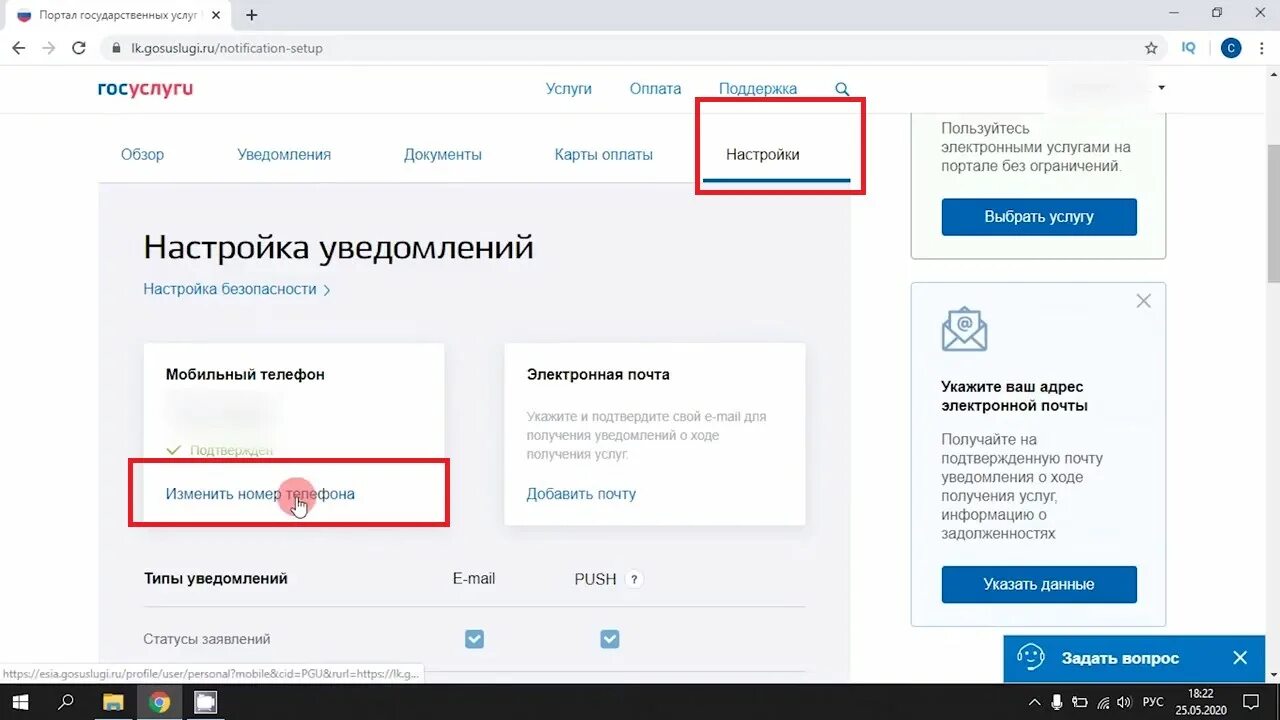The height and width of the screenshot is (720, 1280).
Task: Switch to the Уведомления tab
Action: point(284,155)
